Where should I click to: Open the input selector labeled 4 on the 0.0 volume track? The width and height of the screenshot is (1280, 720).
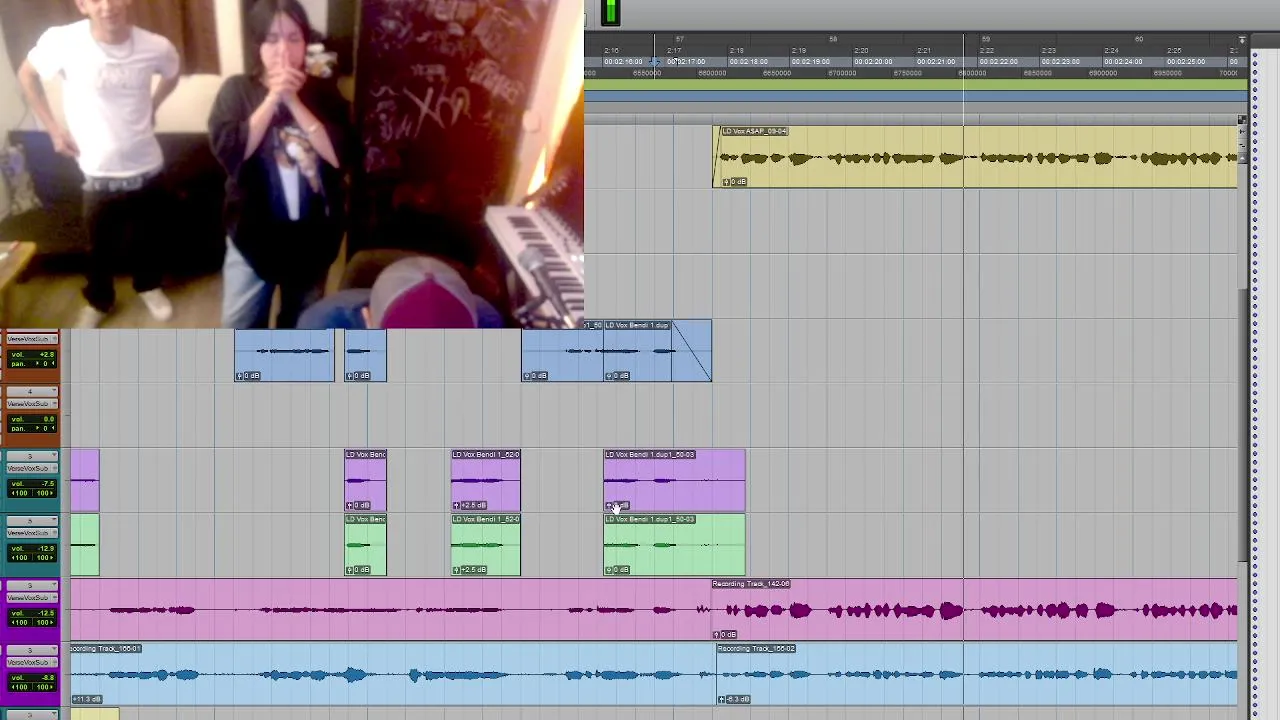[32, 393]
